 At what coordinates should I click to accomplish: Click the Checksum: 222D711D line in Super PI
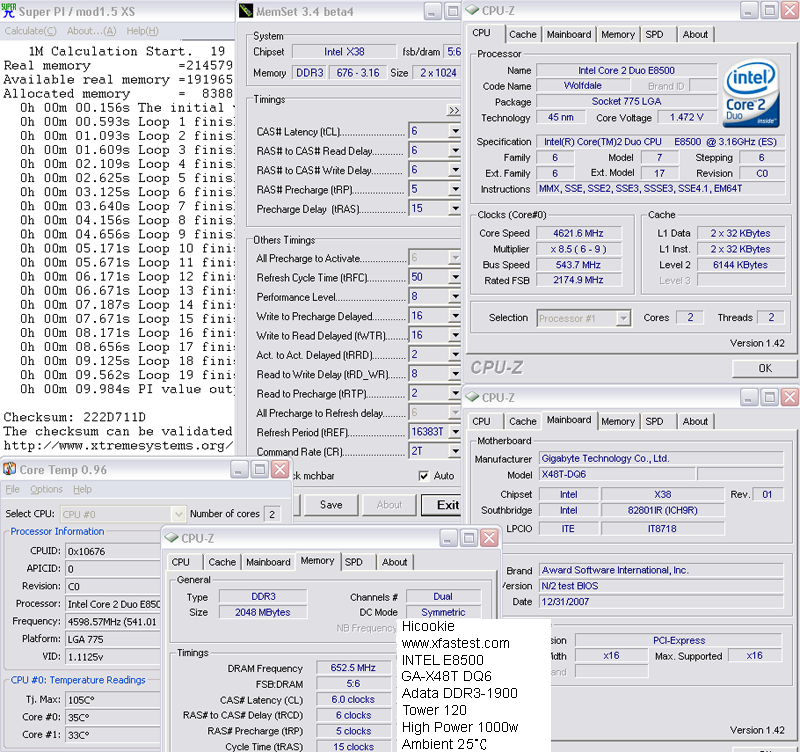[x=74, y=417]
